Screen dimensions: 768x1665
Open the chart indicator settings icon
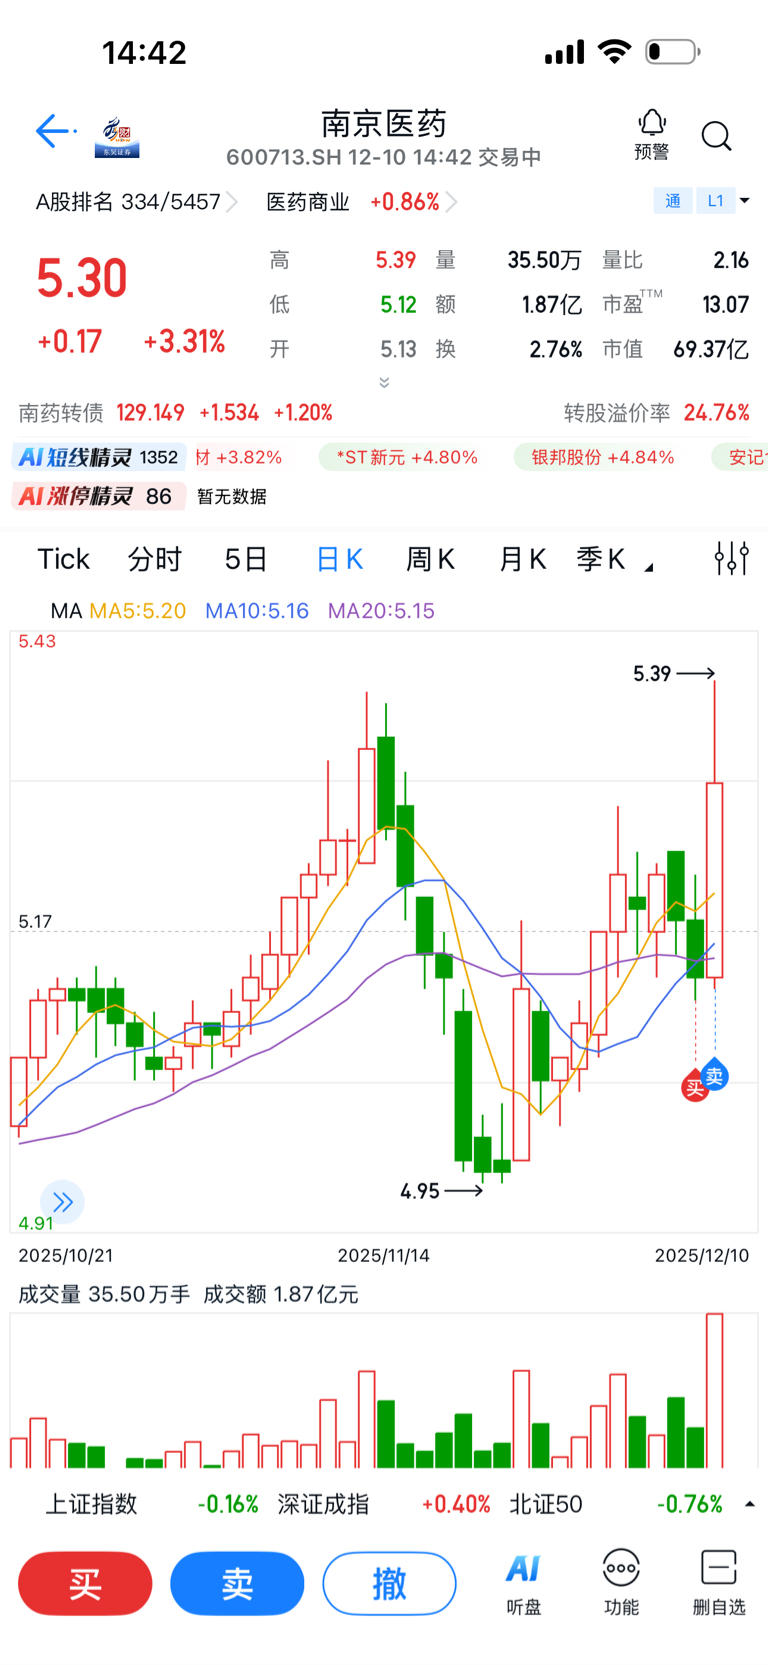coord(732,558)
